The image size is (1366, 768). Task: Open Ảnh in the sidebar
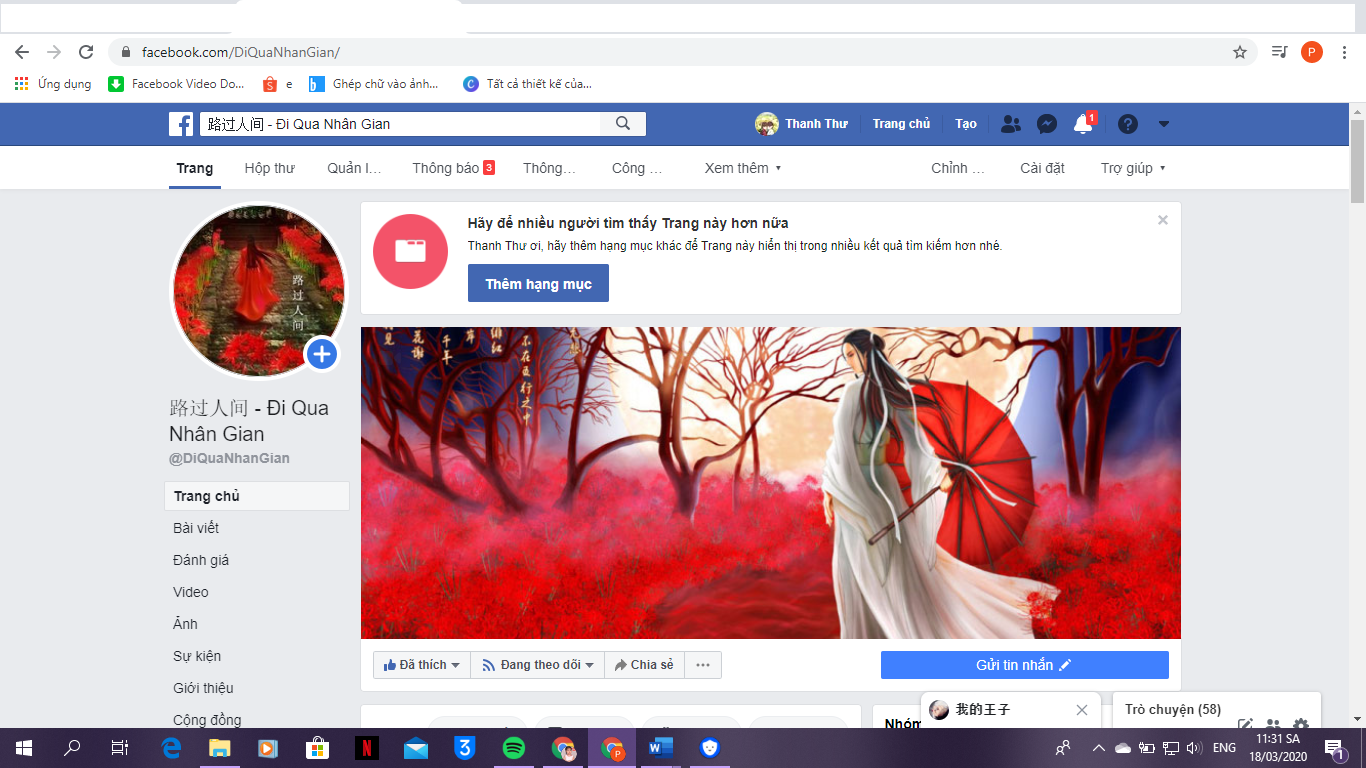click(x=185, y=624)
